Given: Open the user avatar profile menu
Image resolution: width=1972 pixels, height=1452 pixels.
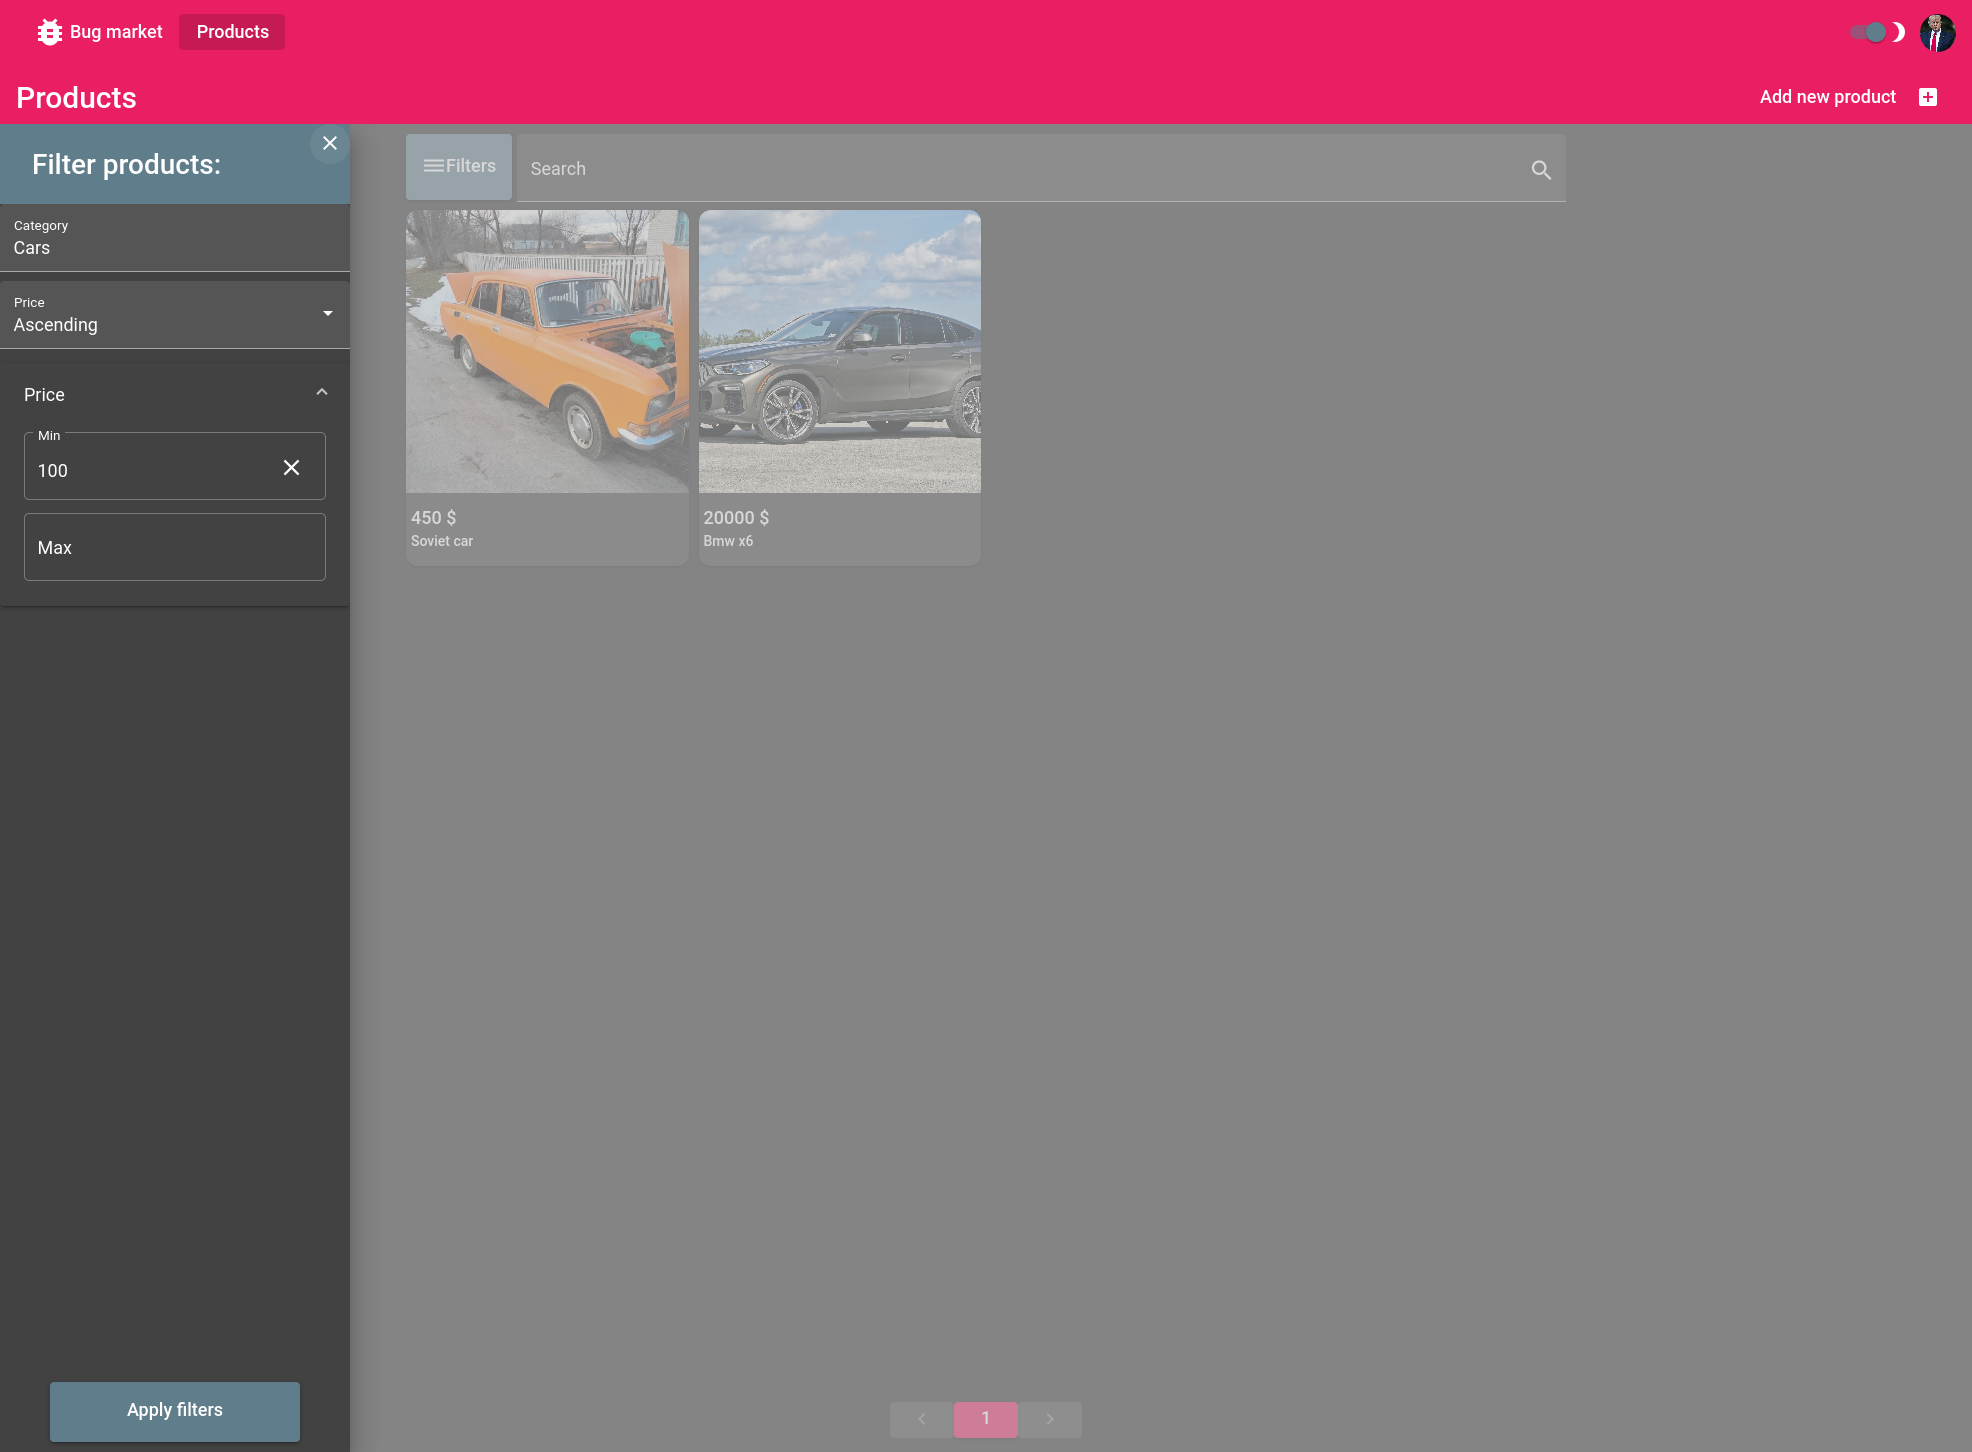Looking at the screenshot, I should coord(1937,33).
